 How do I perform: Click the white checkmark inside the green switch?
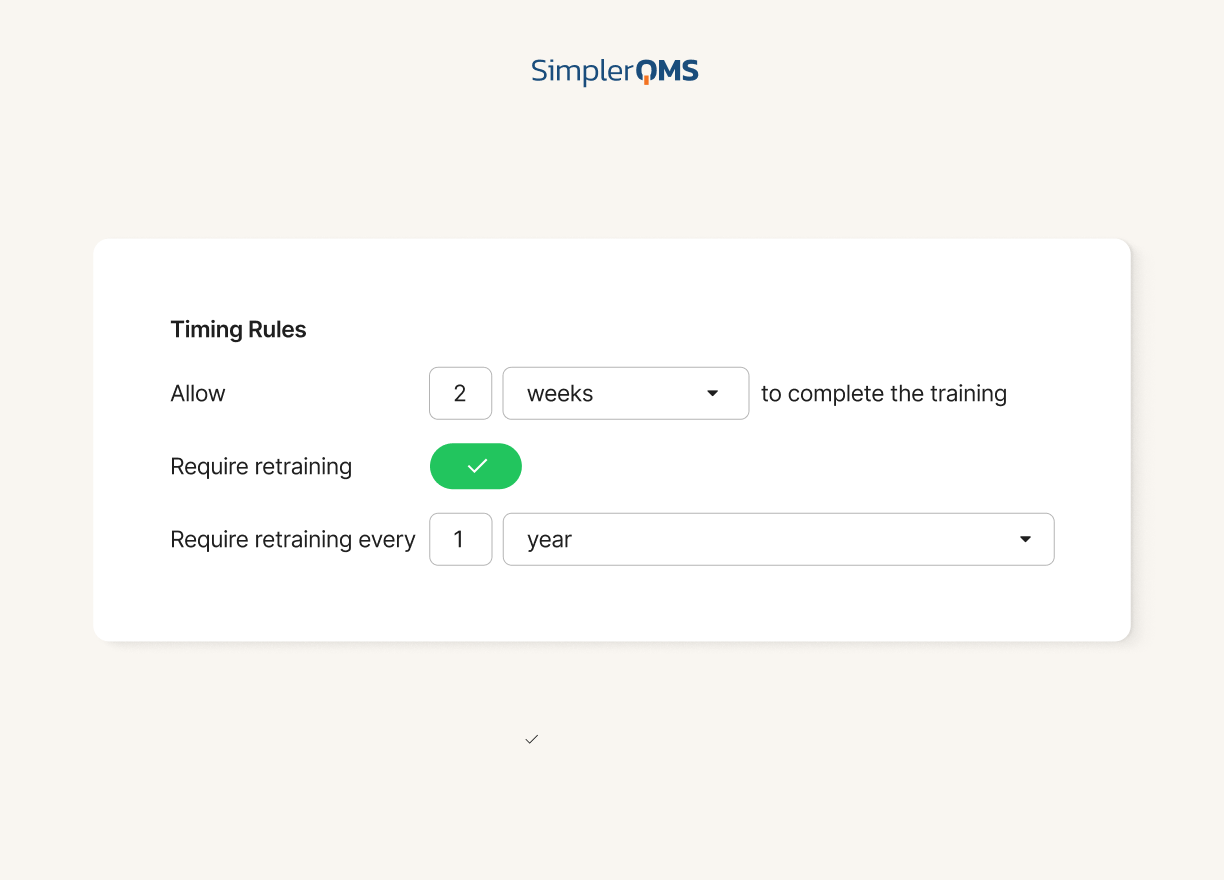tap(477, 466)
